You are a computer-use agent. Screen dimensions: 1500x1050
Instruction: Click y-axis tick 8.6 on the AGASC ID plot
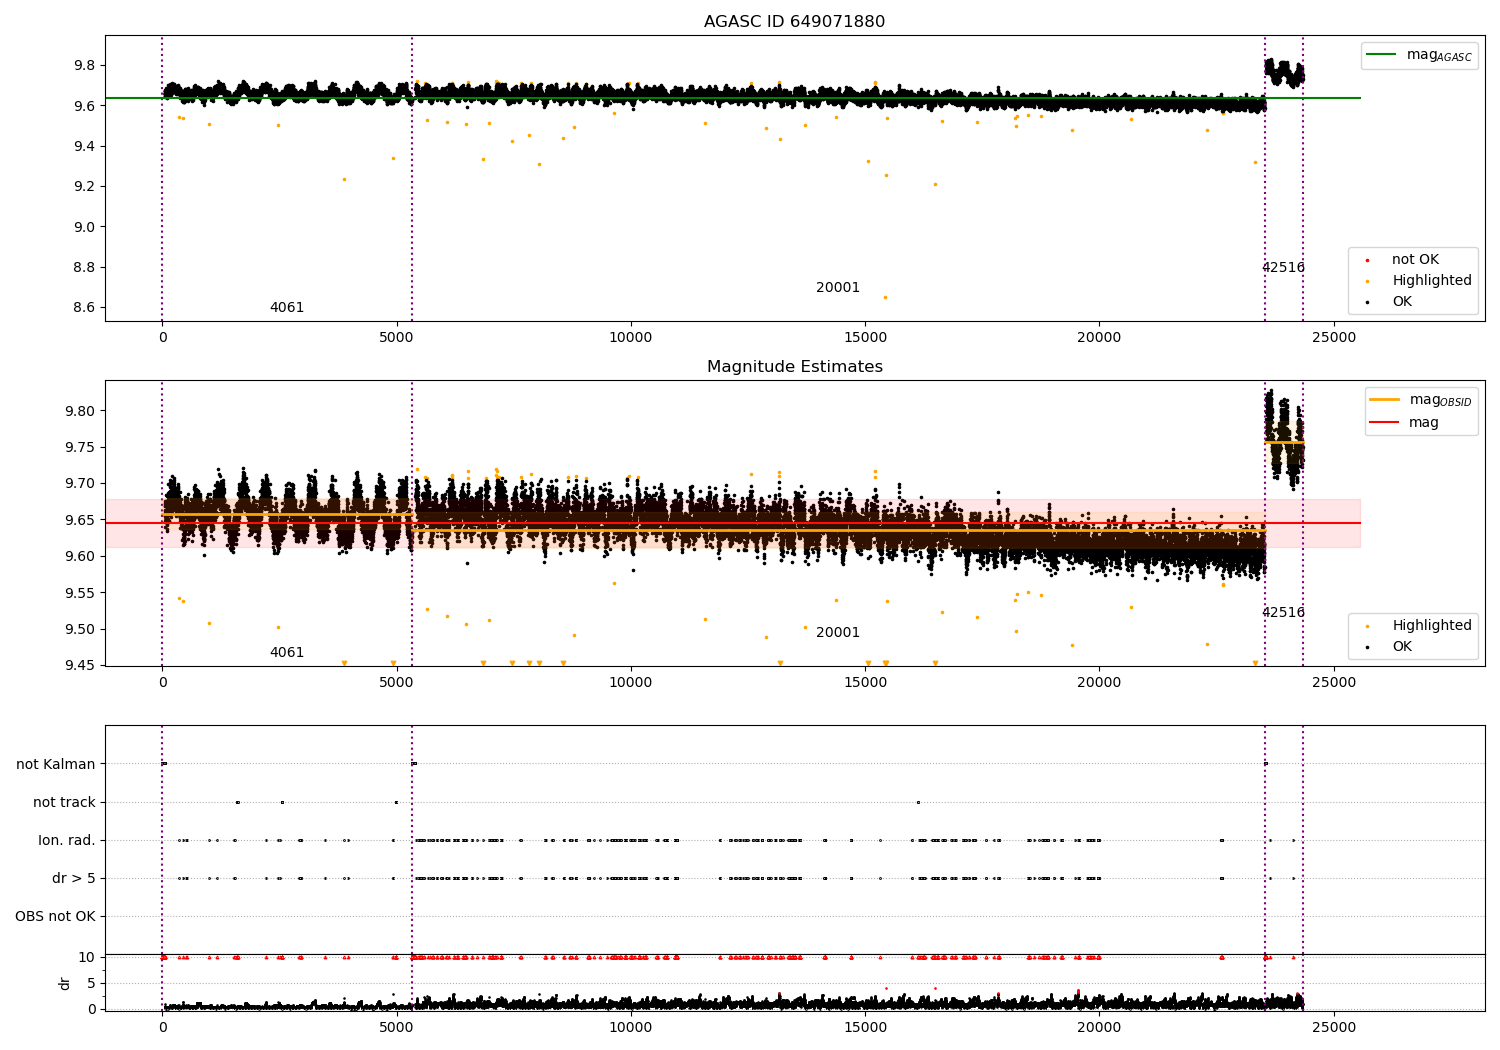click(84, 308)
